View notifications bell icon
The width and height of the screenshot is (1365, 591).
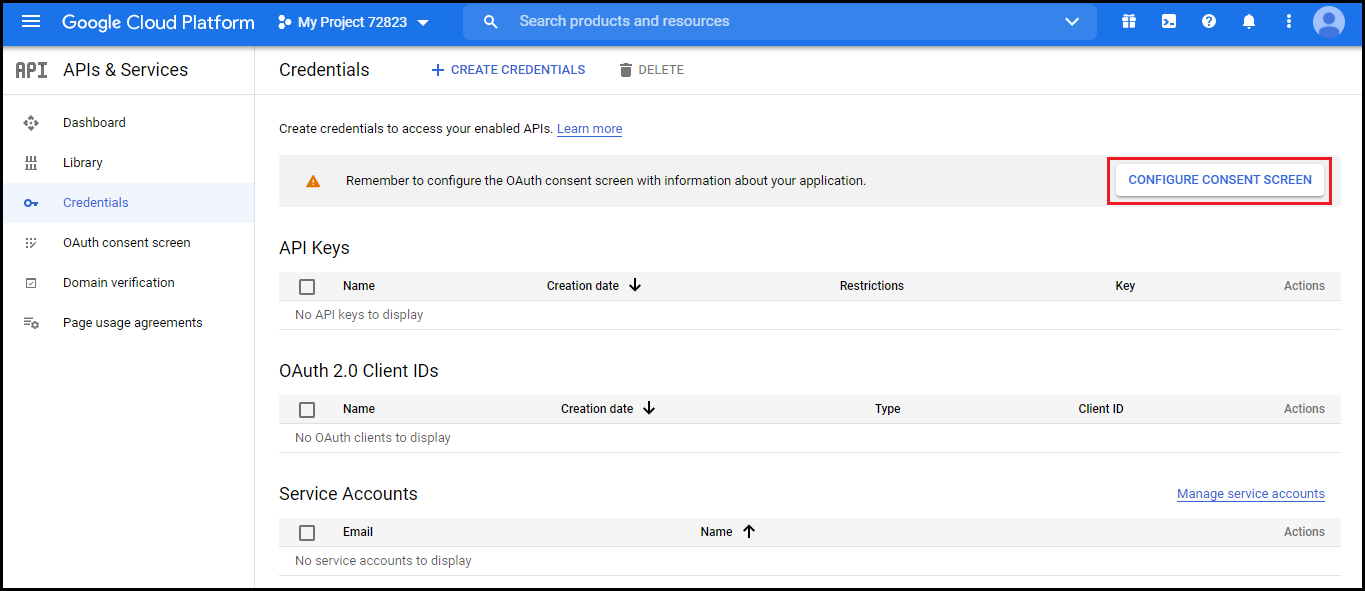tap(1249, 22)
